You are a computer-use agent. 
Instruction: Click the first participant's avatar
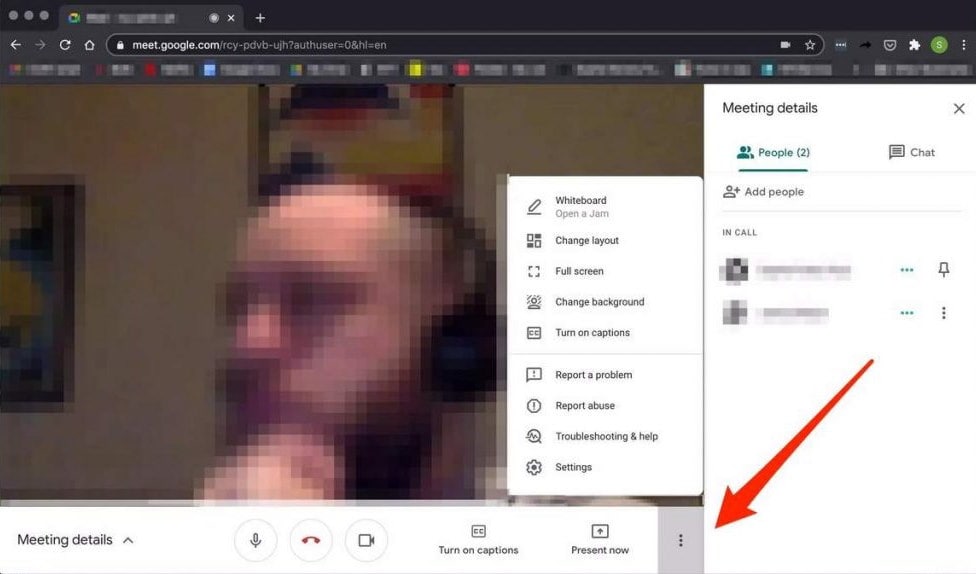pos(735,270)
